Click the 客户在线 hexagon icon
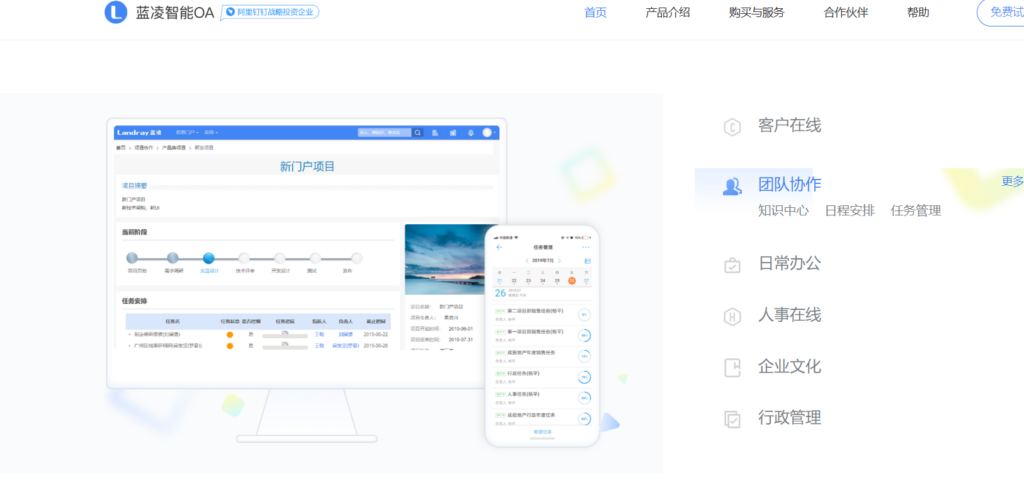Screen dimensions: 1024x497 [732, 126]
